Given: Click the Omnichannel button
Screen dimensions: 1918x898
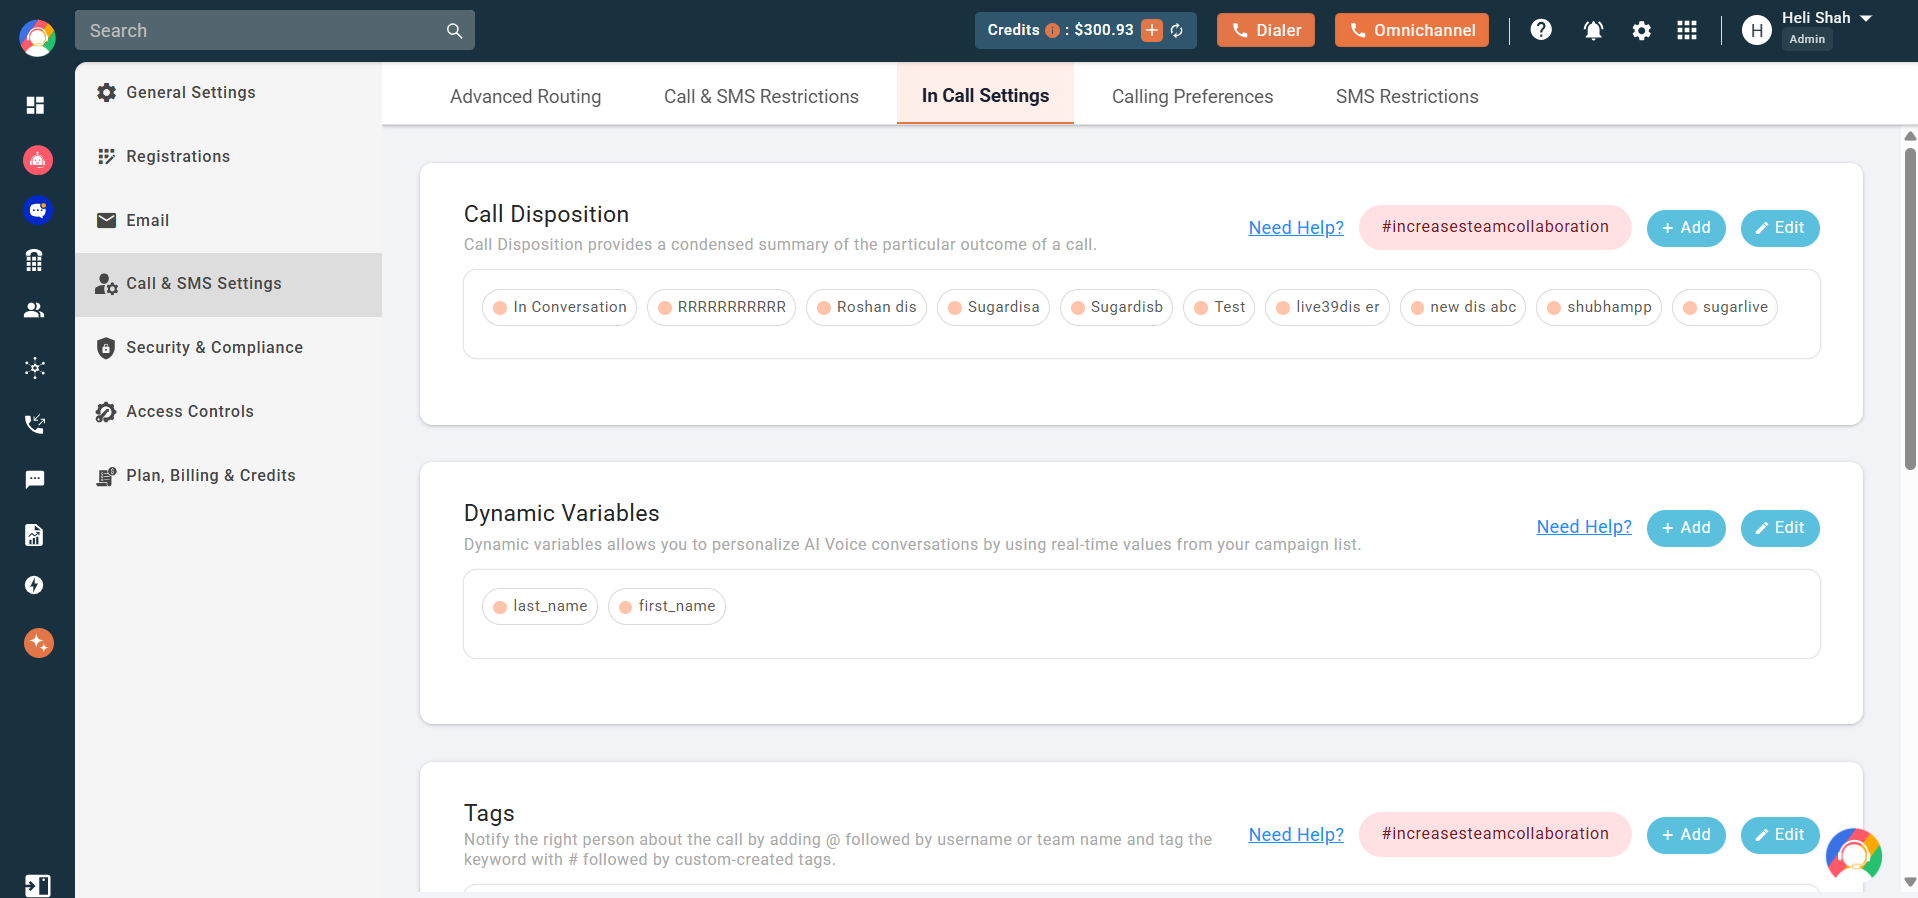Looking at the screenshot, I should point(1411,30).
